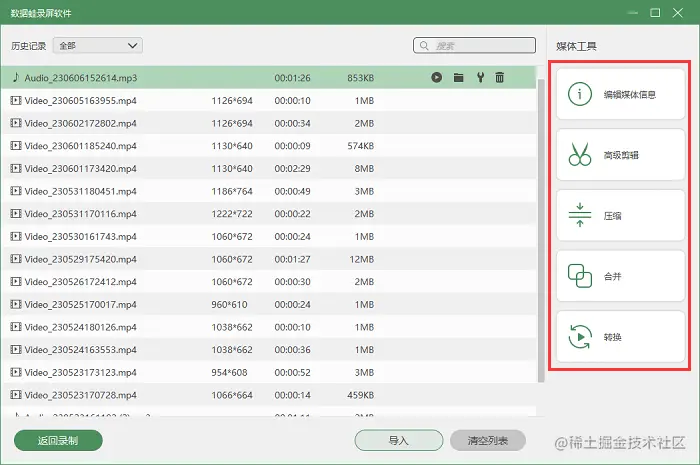Click film icon beside Video_230524163553.mp4
The width and height of the screenshot is (700, 465).
(16, 349)
